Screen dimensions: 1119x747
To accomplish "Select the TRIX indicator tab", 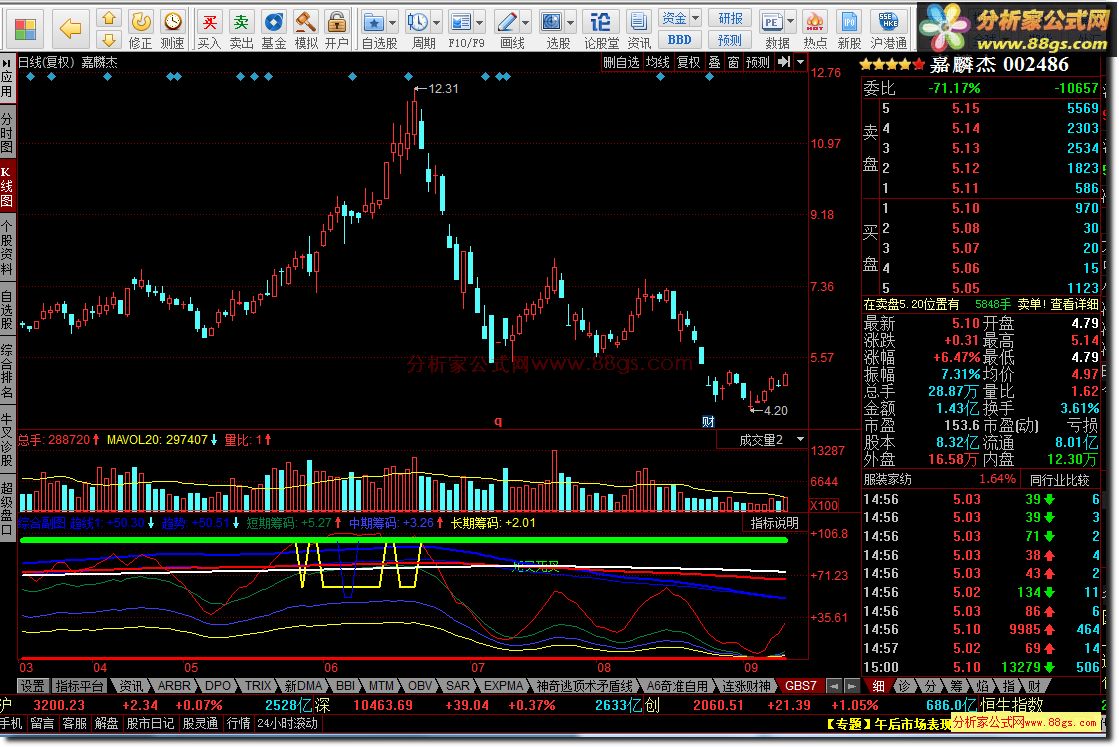I will (258, 686).
